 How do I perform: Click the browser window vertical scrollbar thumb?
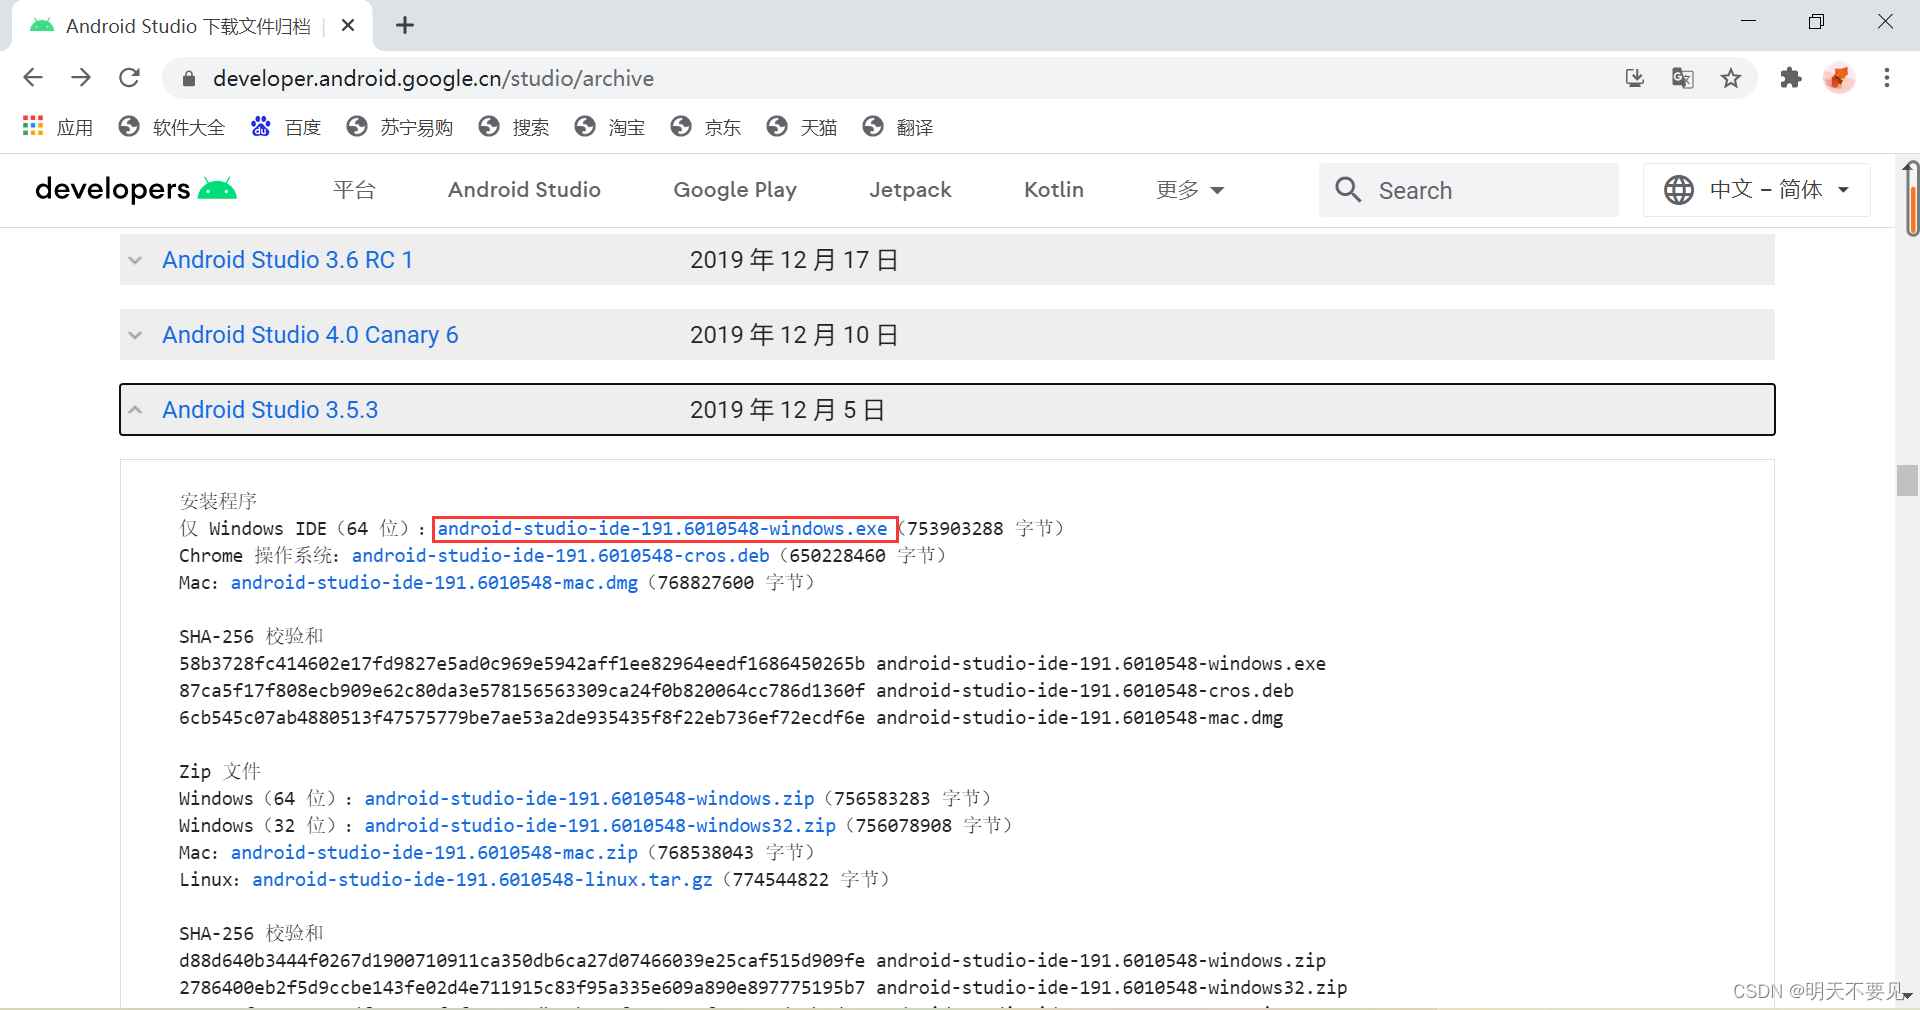[1911, 198]
